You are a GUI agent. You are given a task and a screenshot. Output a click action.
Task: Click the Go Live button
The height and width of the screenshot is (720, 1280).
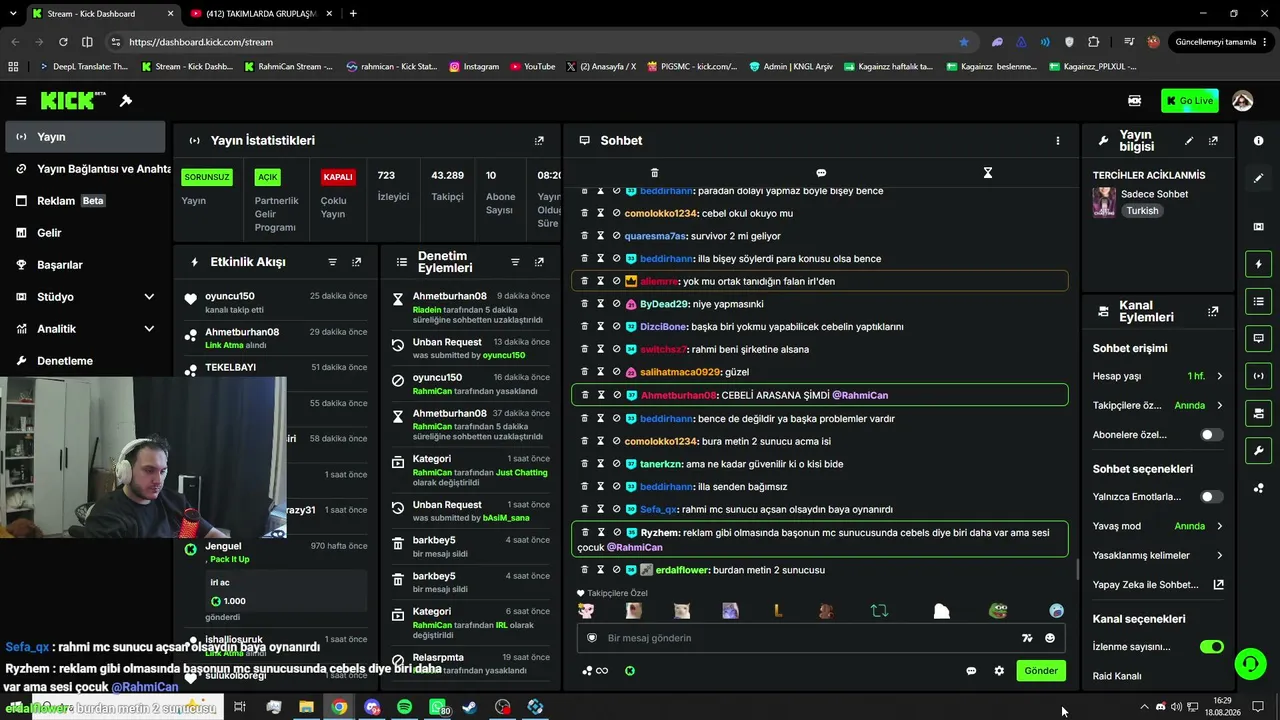1189,100
